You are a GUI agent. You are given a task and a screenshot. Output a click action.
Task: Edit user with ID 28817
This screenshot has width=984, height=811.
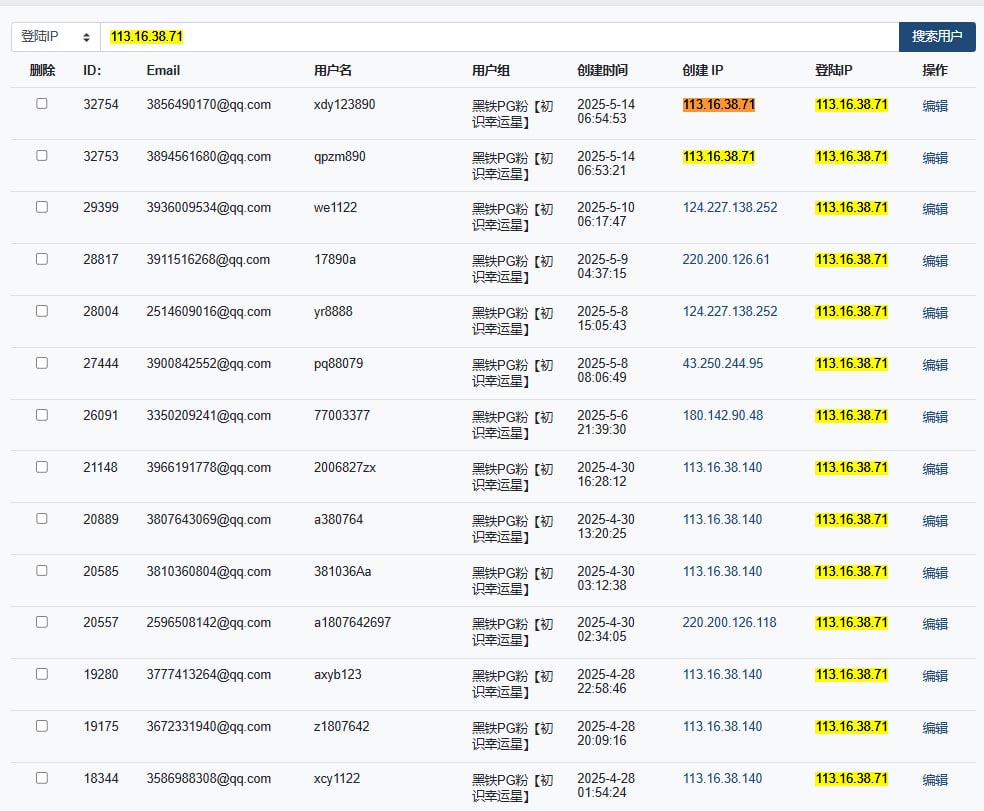[935, 261]
